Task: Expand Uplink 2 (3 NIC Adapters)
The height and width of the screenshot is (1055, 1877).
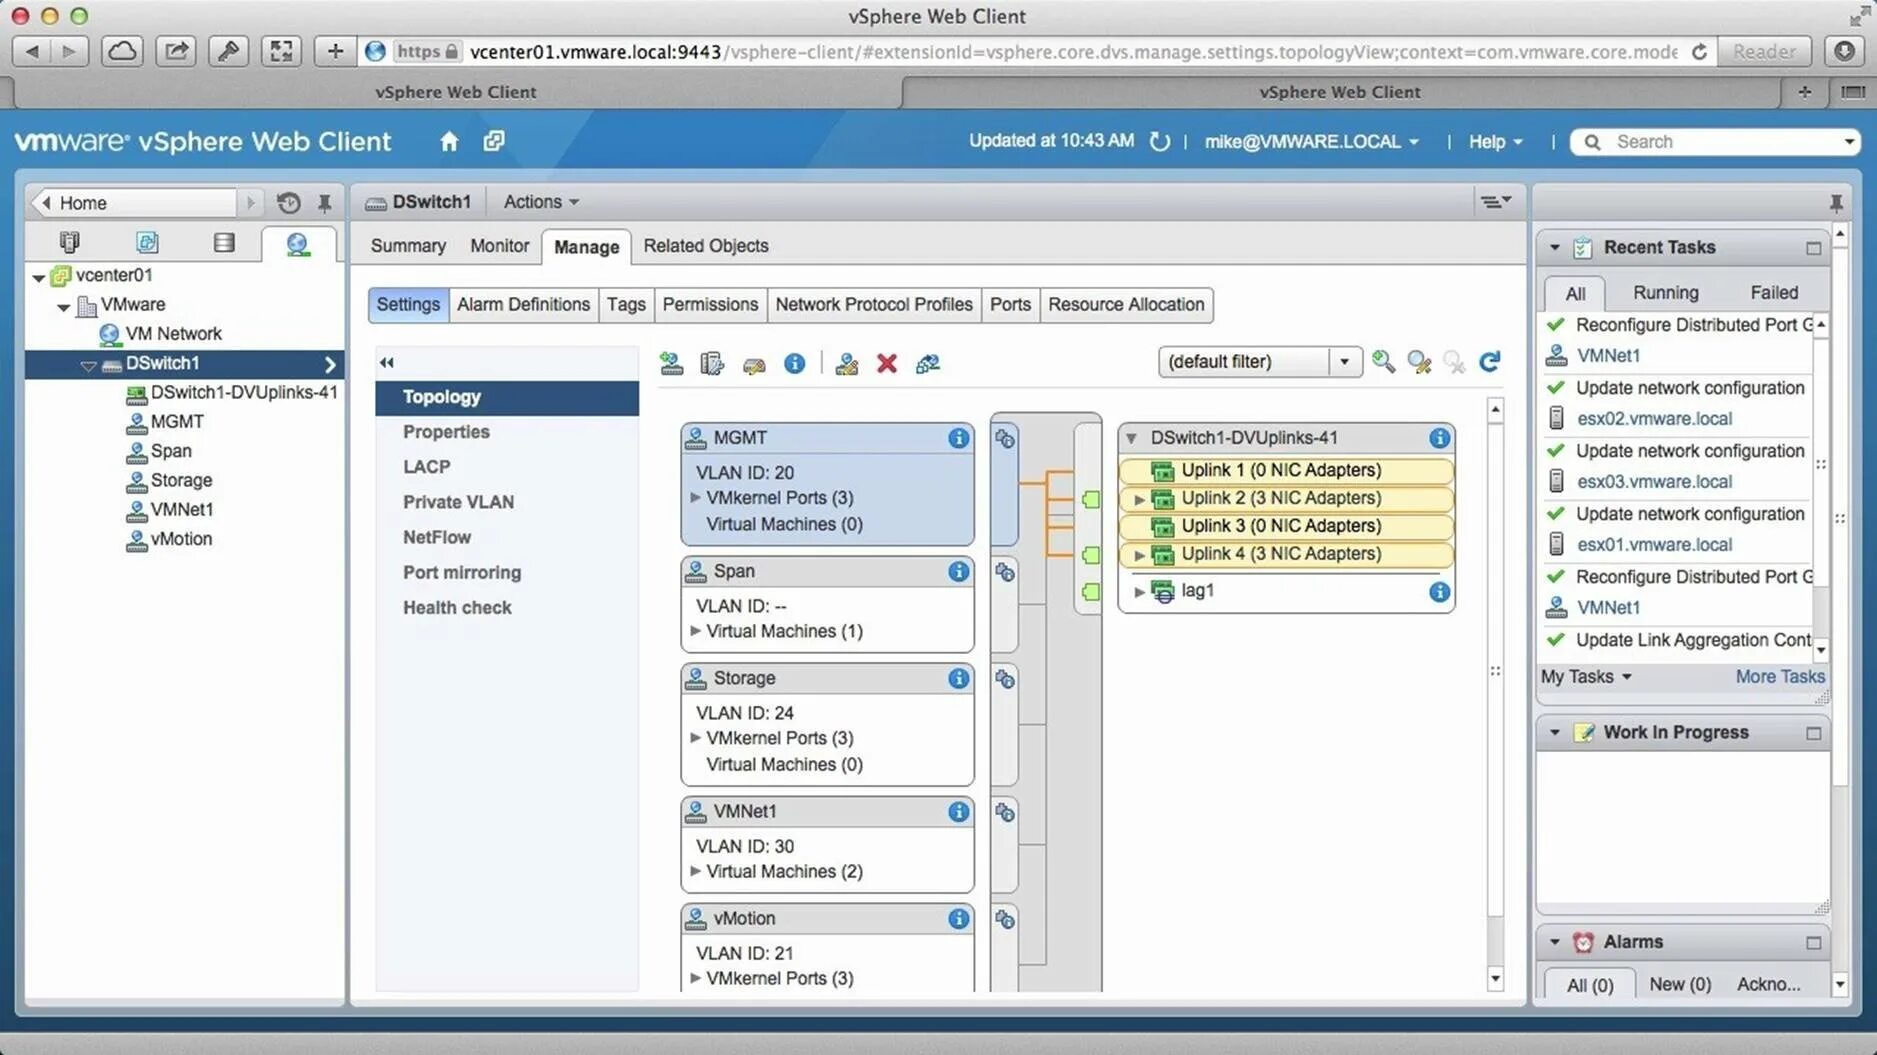Action: (1139, 499)
